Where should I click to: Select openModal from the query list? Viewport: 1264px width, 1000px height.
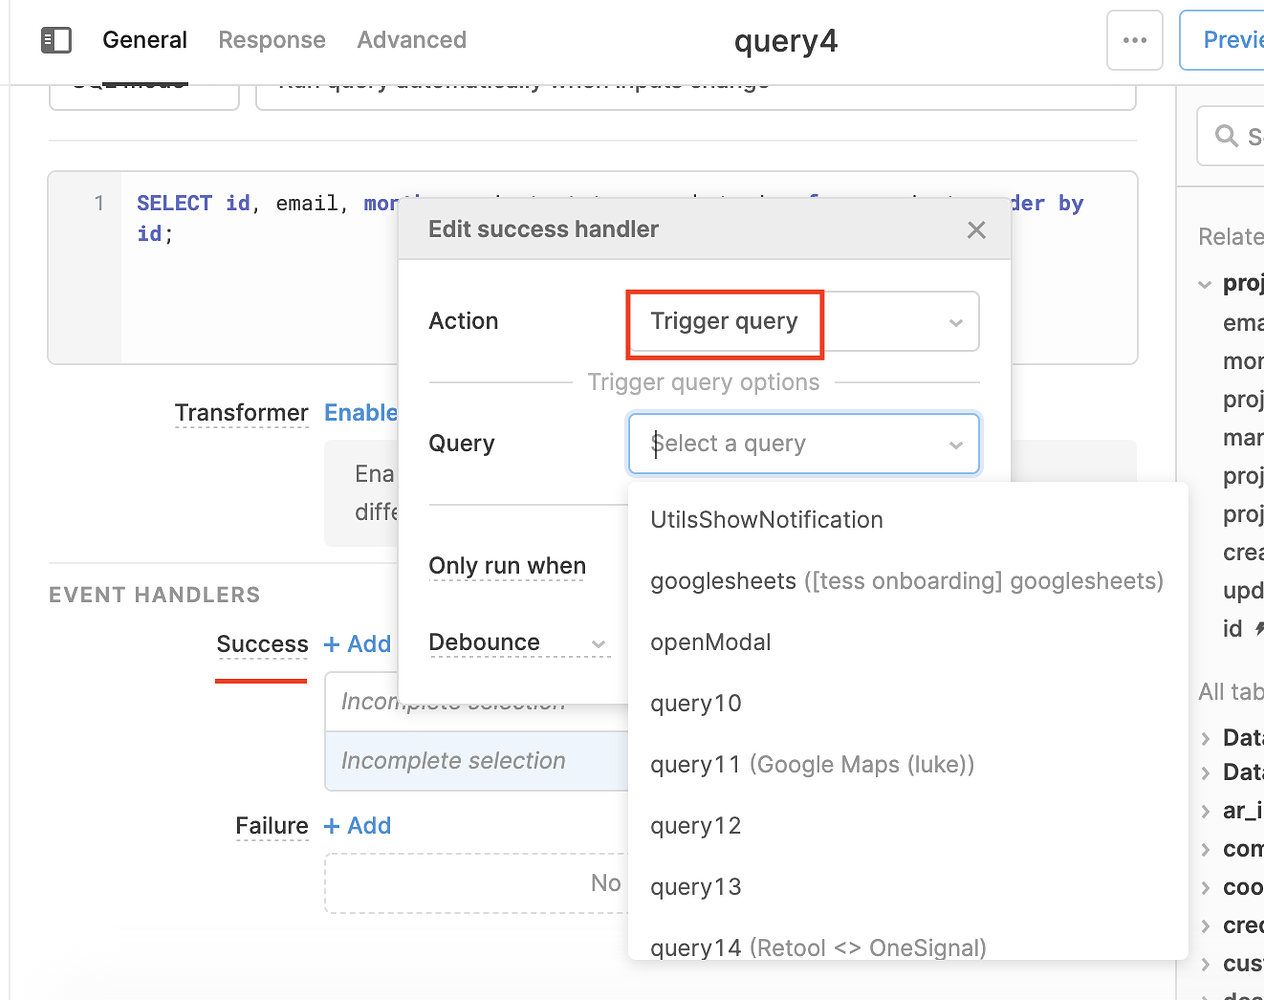tap(711, 642)
